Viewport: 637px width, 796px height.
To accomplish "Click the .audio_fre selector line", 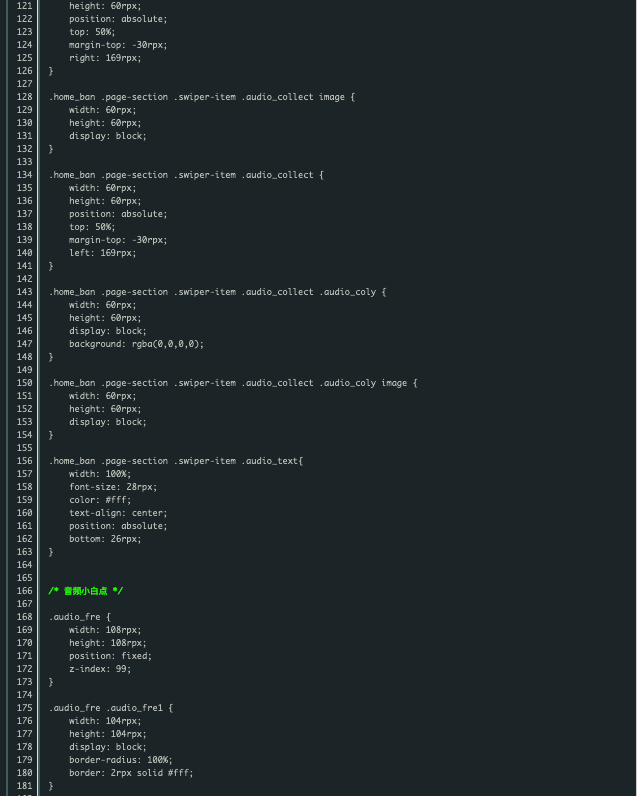I will (x=80, y=617).
